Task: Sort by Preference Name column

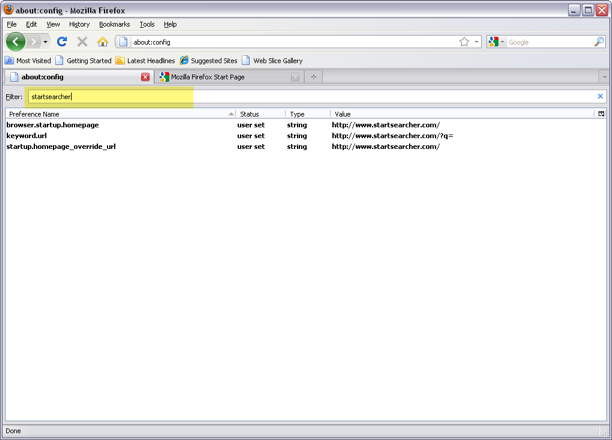Action: click(120, 114)
